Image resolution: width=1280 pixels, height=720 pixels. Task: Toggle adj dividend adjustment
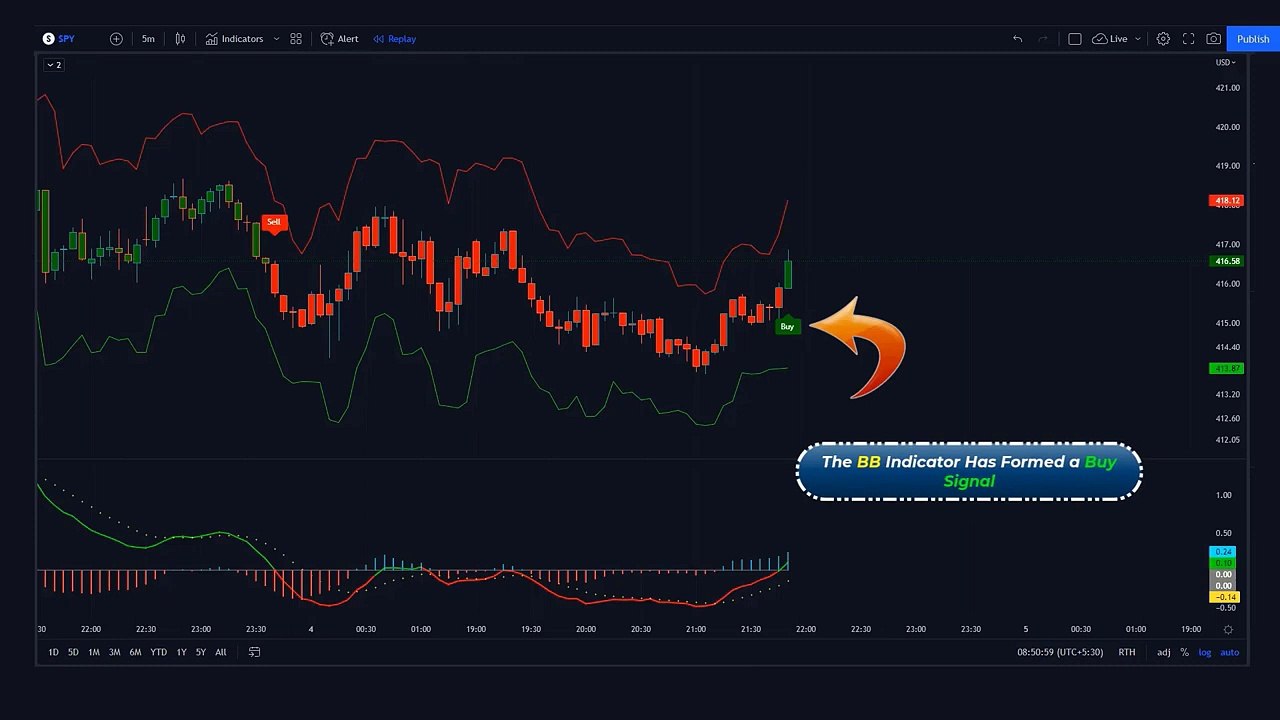coord(1164,652)
